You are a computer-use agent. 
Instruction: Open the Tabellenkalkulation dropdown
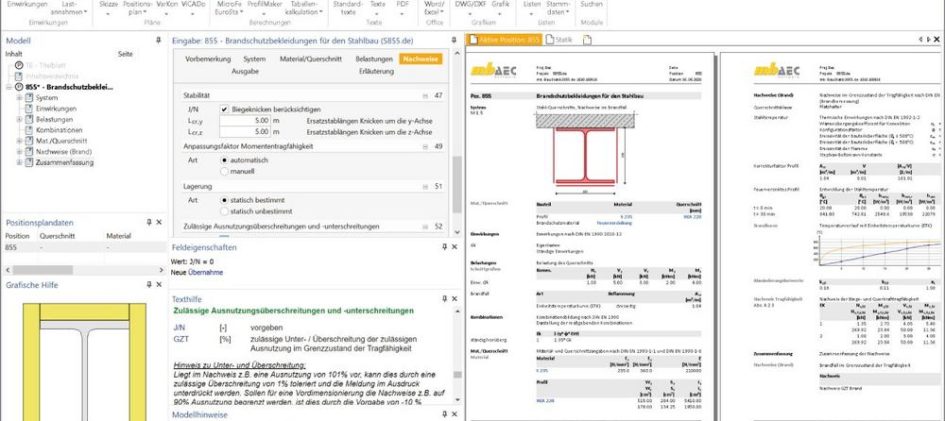pyautogui.click(x=303, y=7)
